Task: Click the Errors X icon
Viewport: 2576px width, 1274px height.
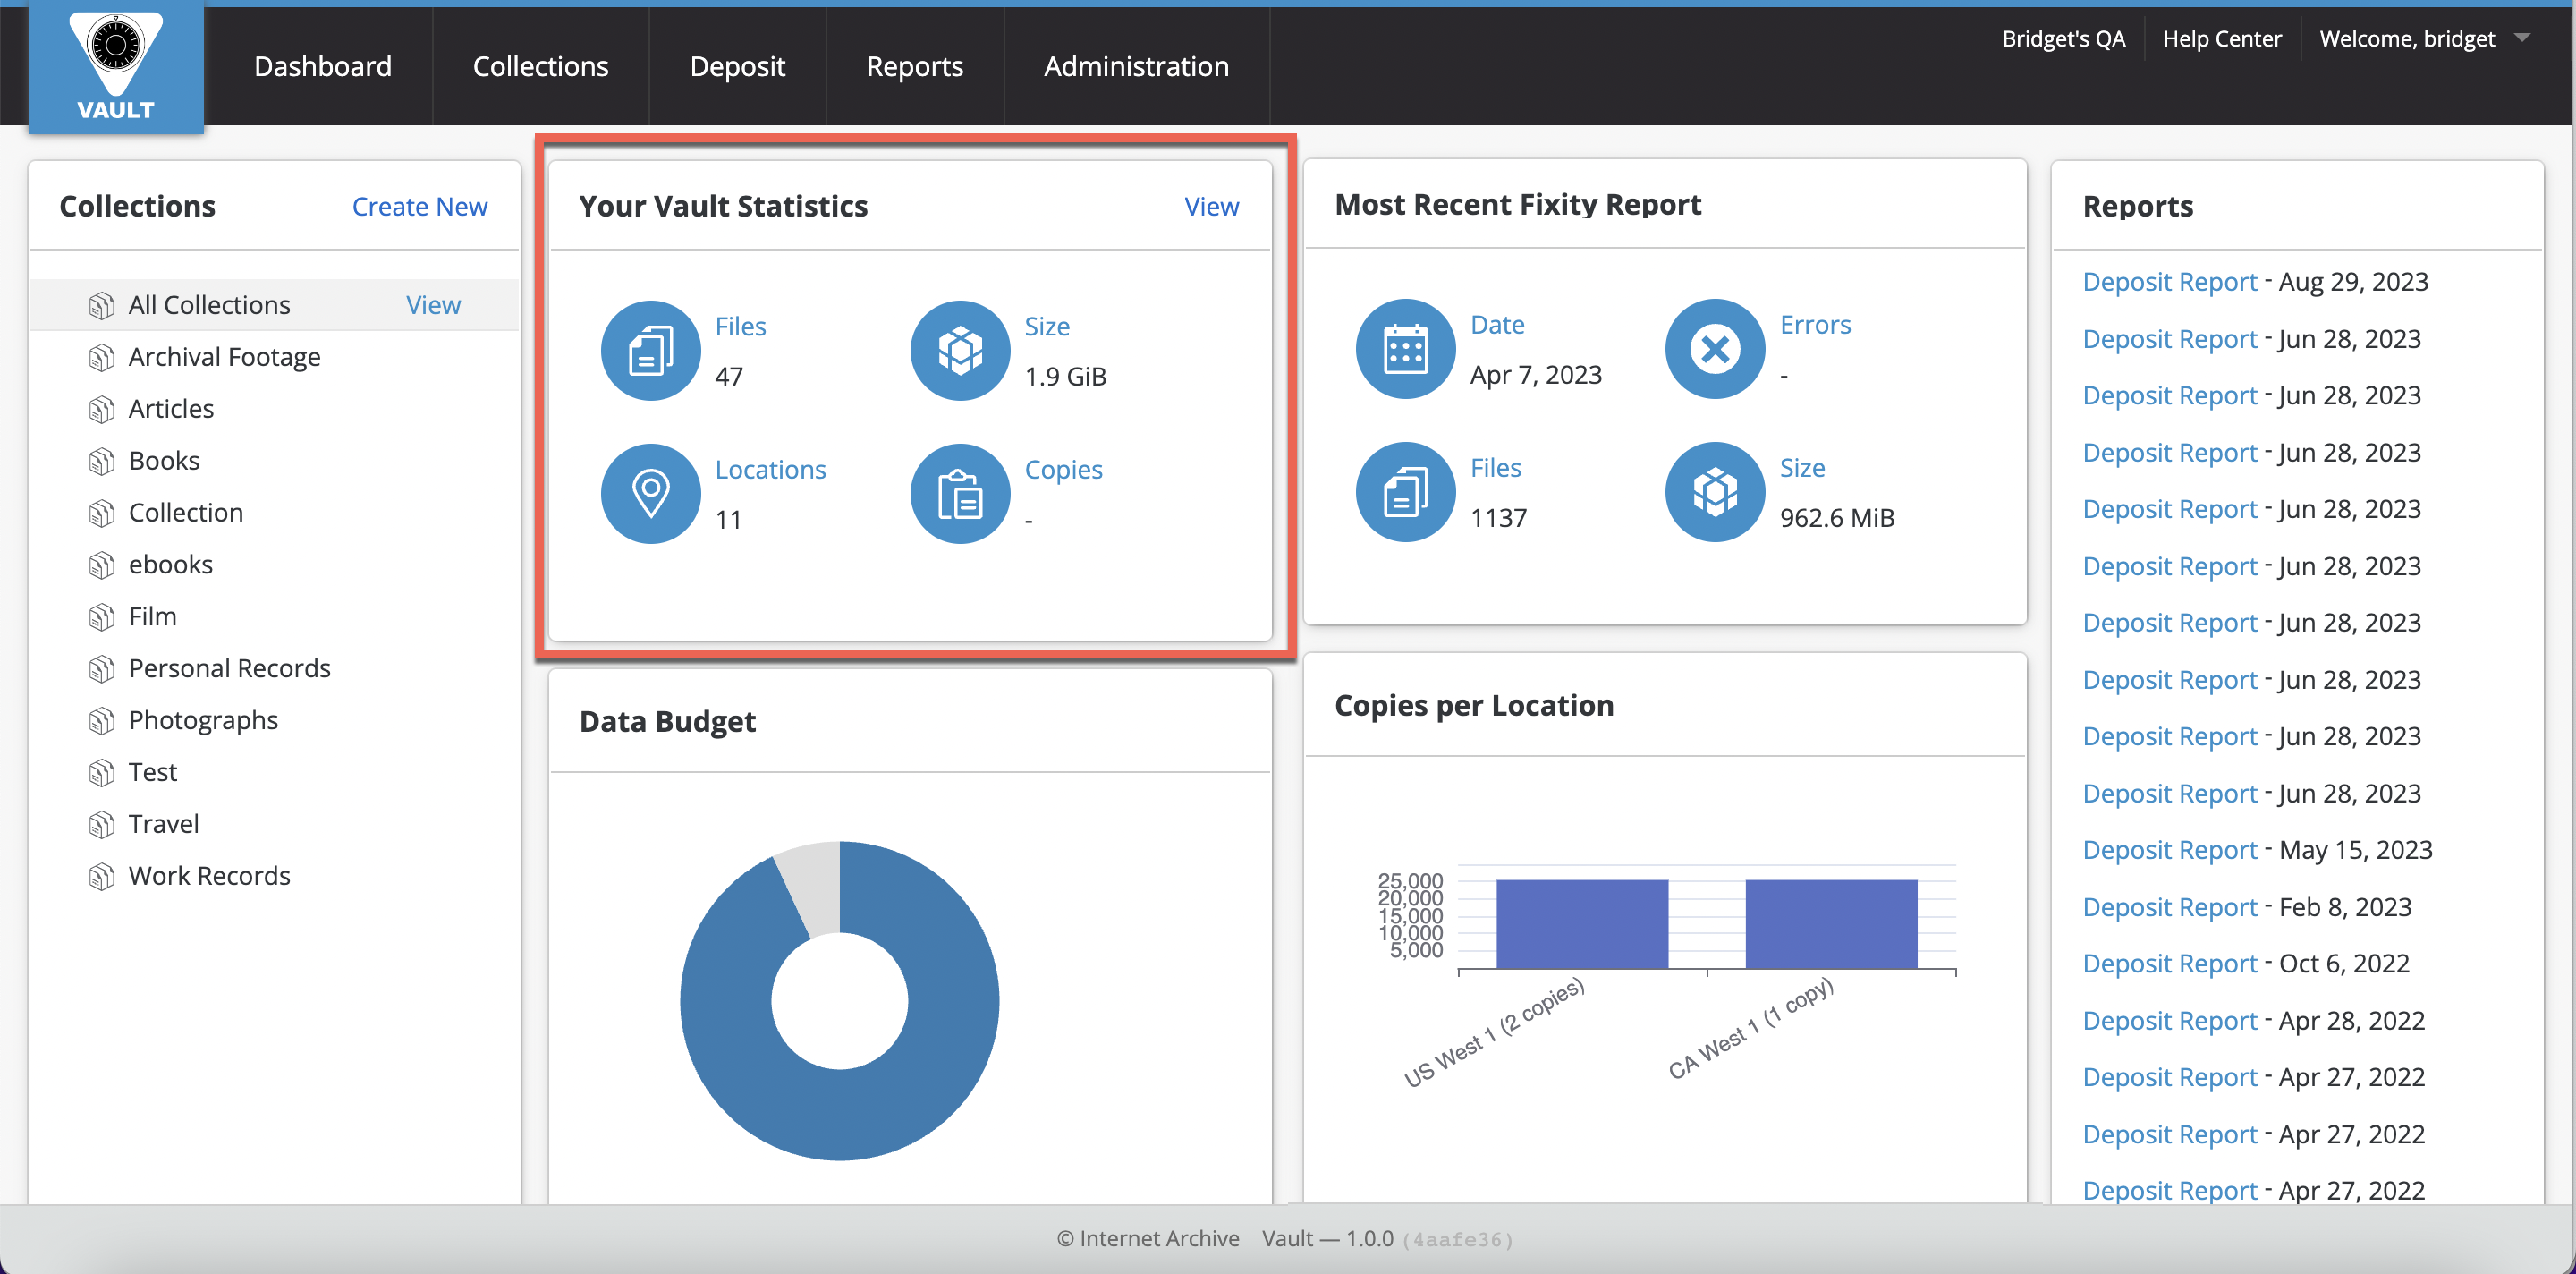Action: click(1714, 349)
